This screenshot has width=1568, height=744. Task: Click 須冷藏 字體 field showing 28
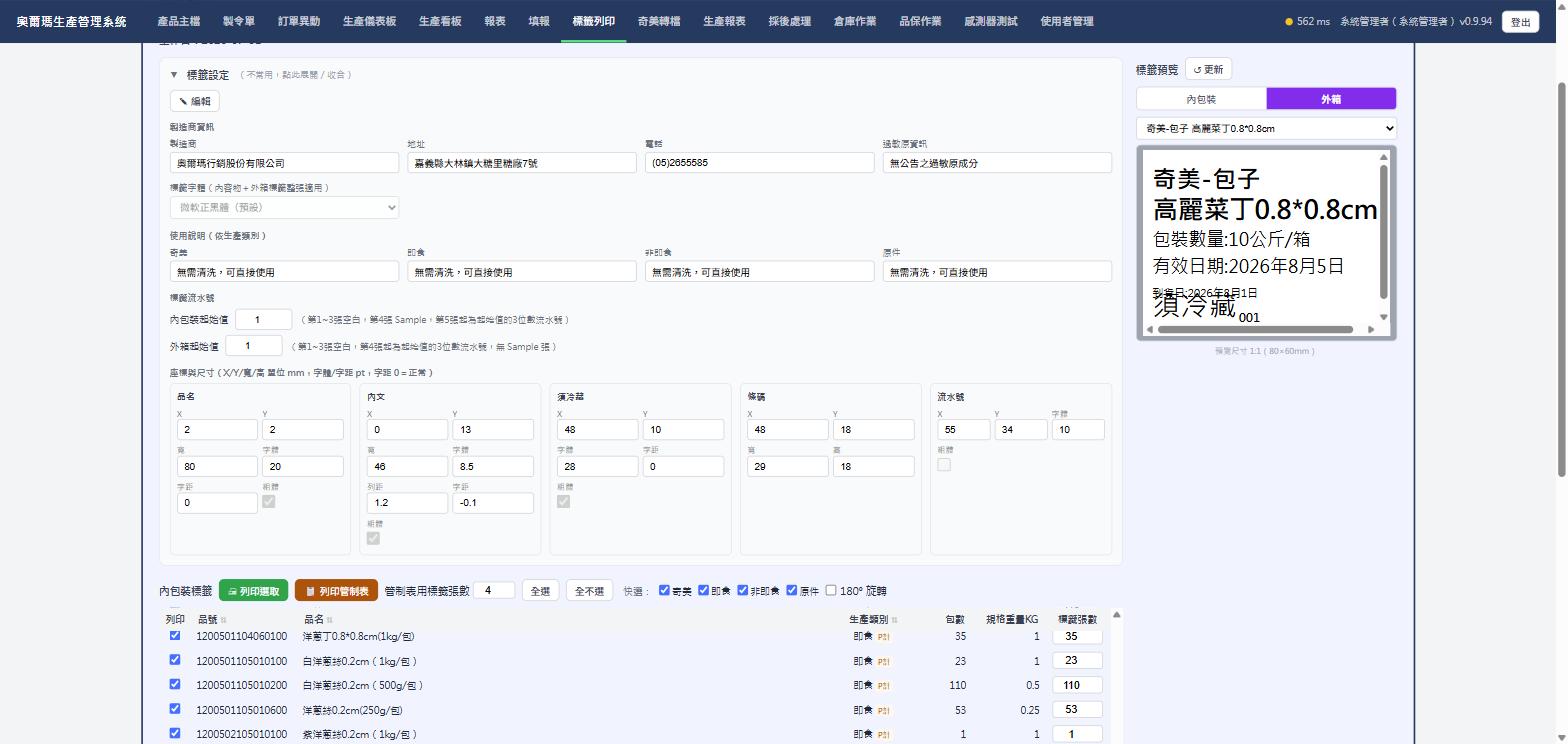597,466
